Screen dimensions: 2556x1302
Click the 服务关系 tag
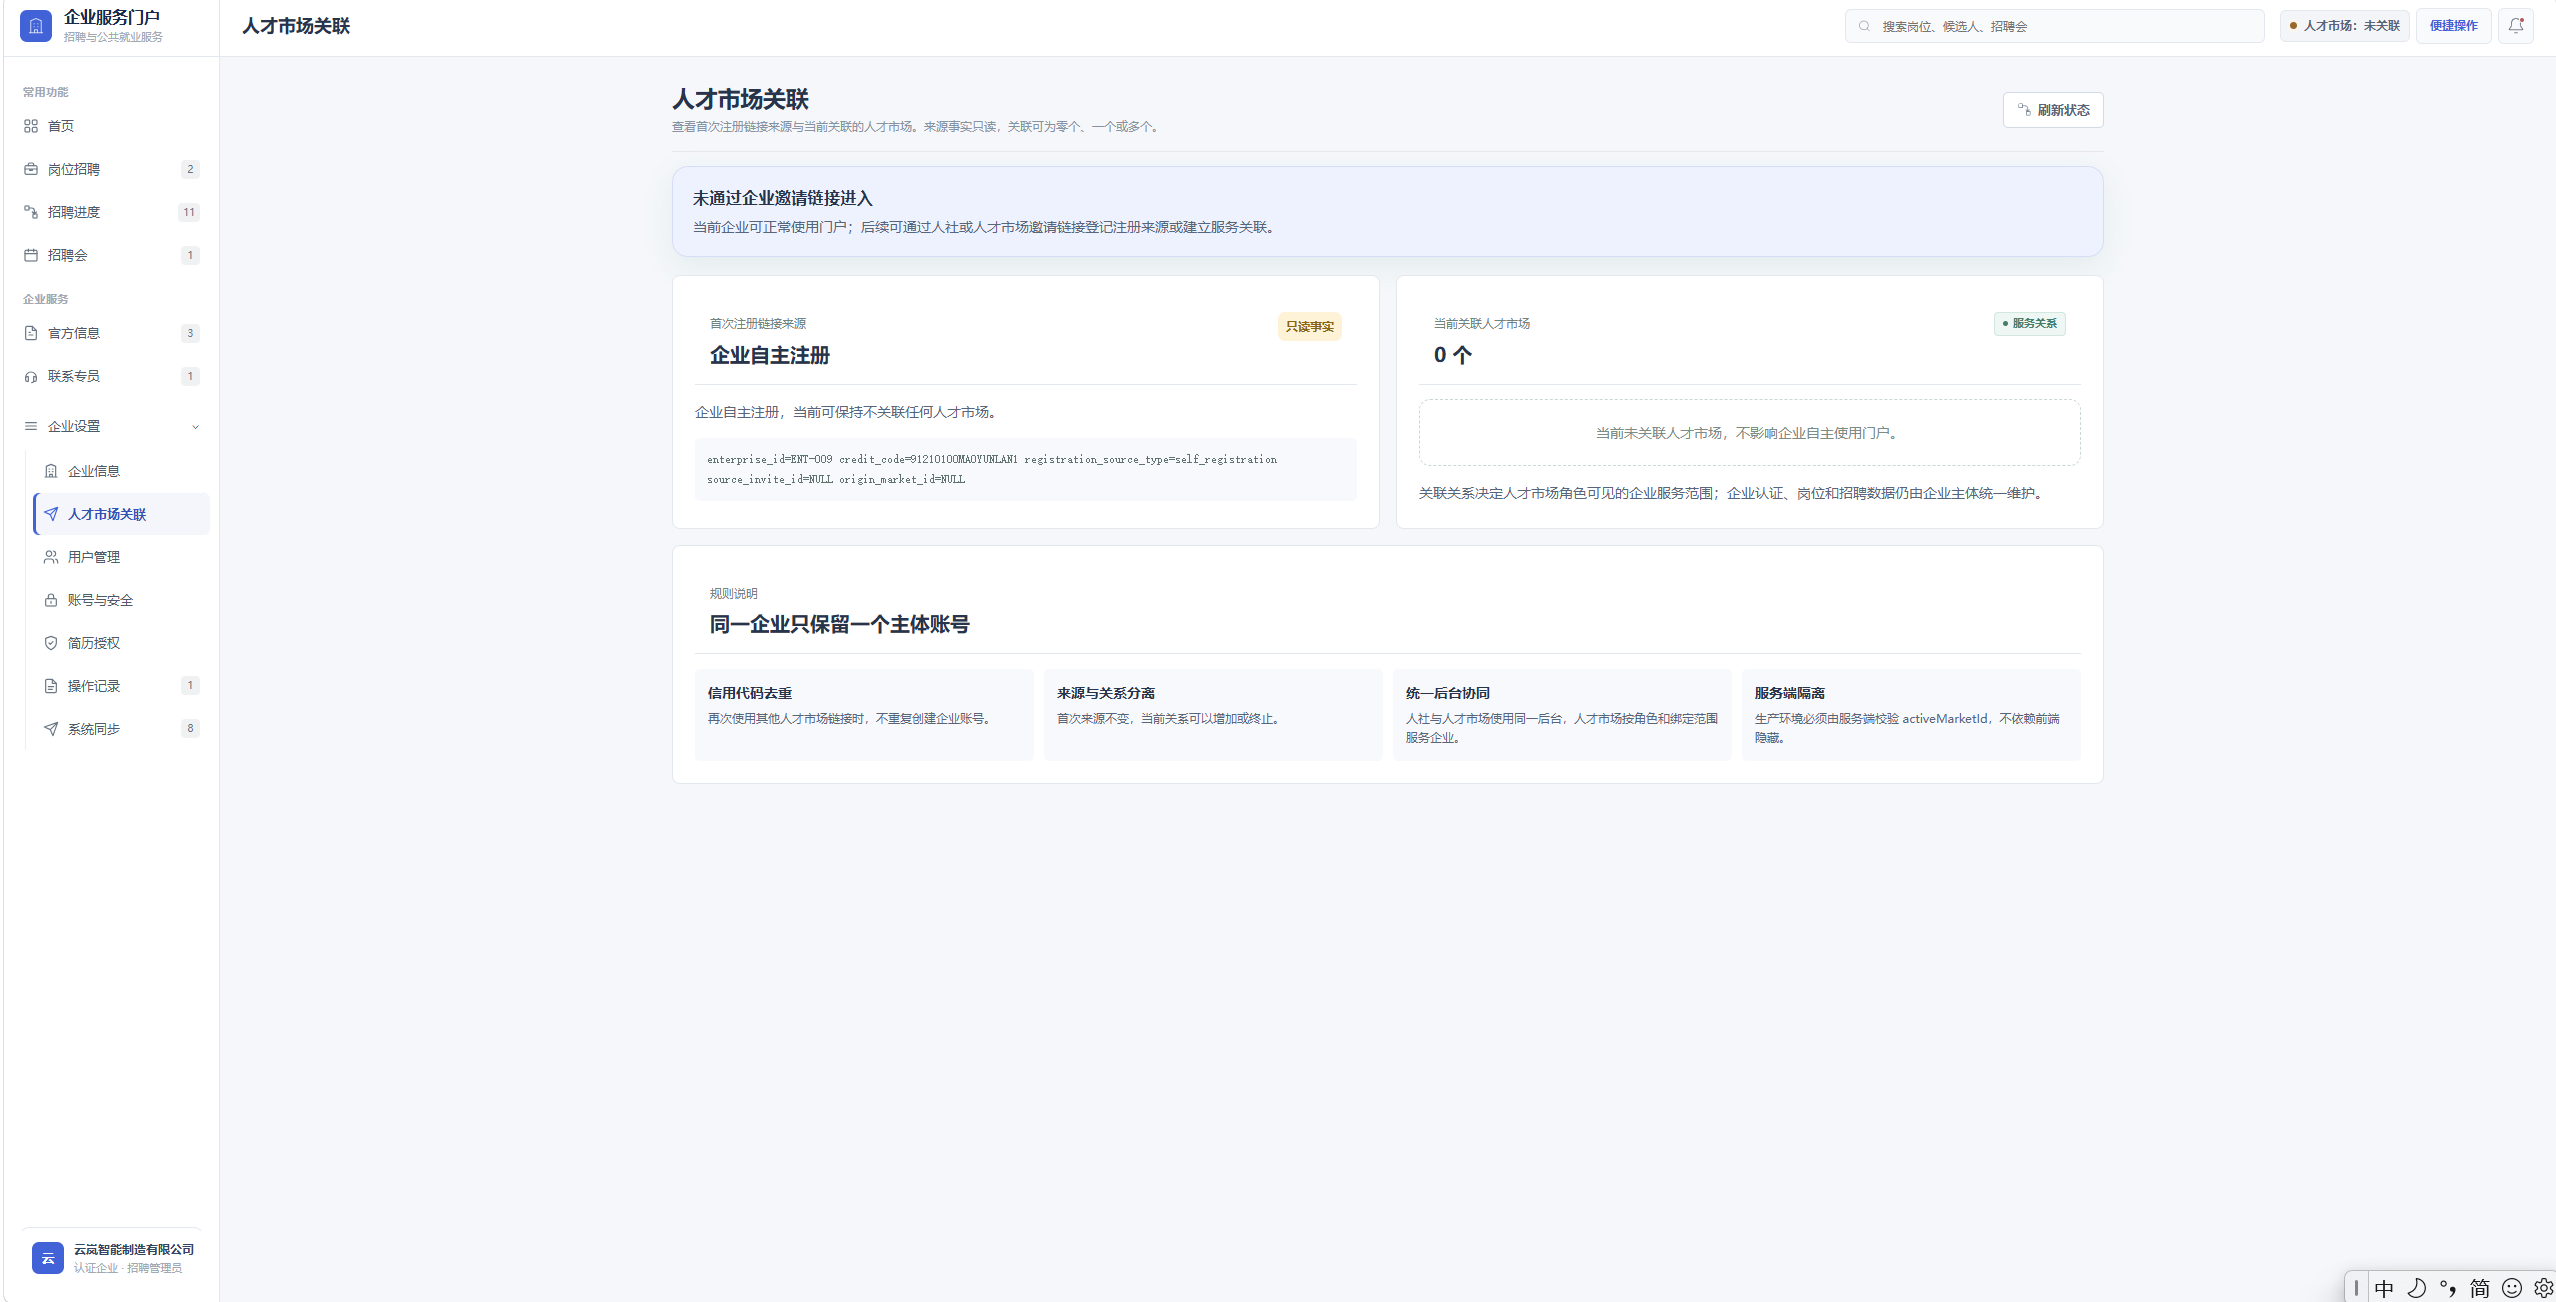[2030, 324]
